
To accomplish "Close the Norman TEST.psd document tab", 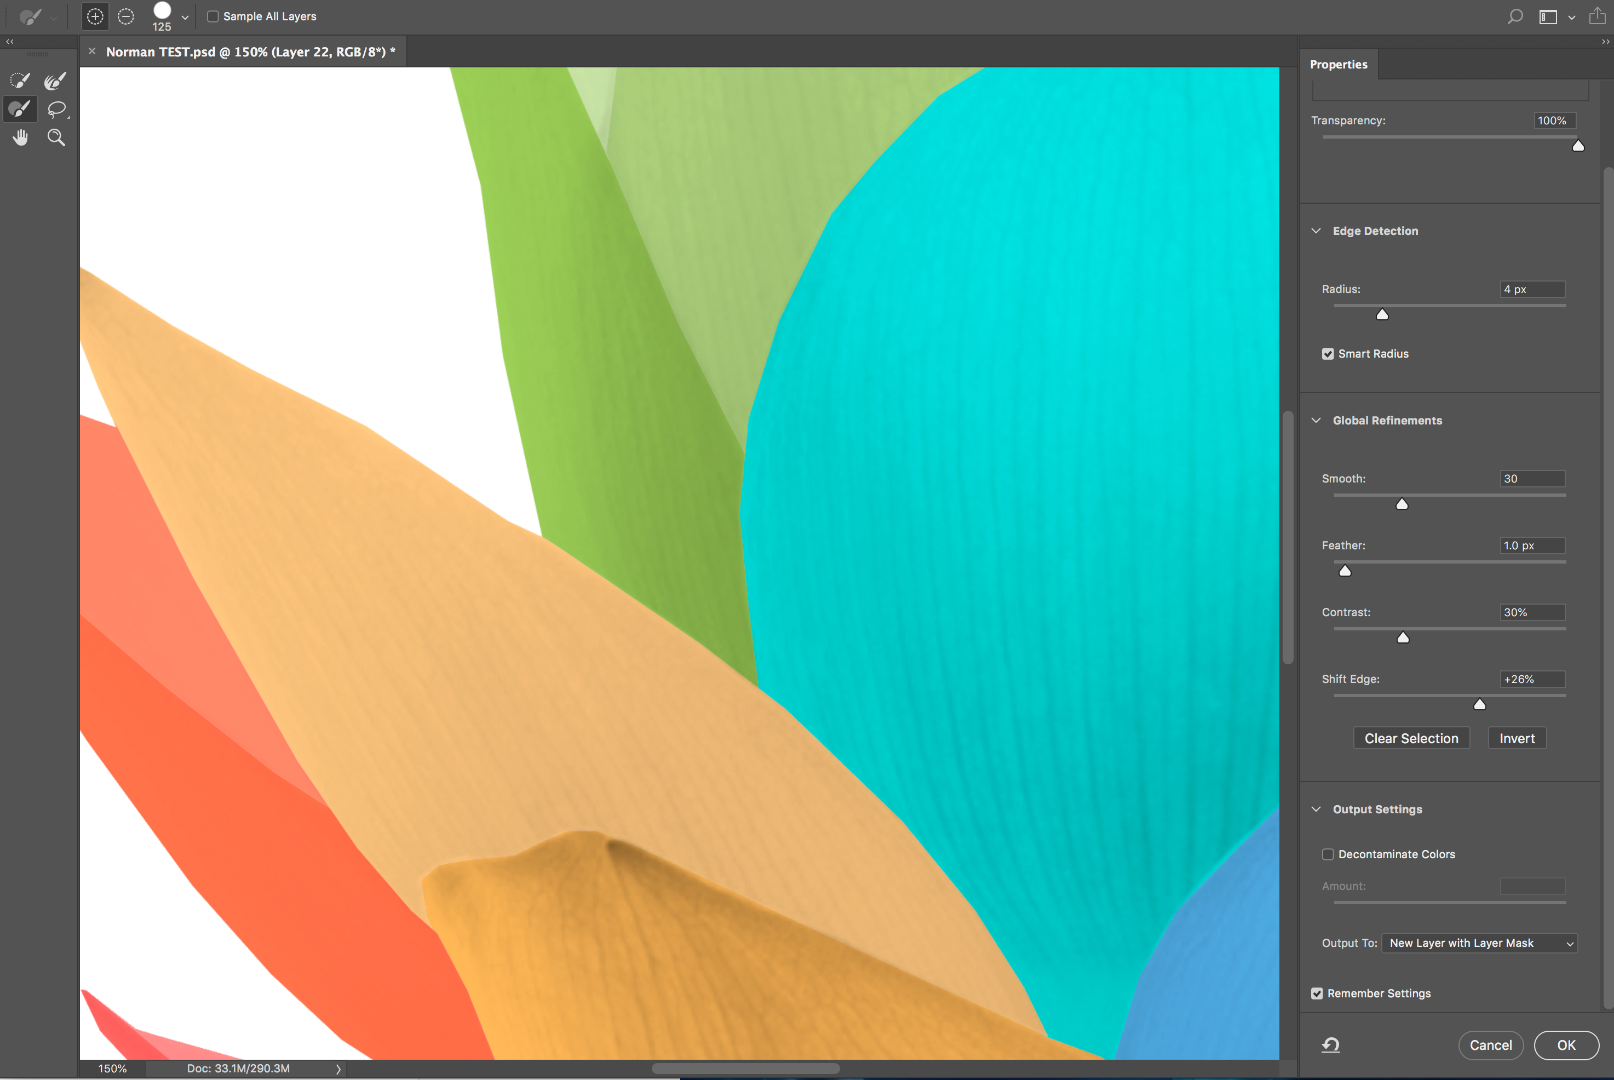I will [x=92, y=51].
